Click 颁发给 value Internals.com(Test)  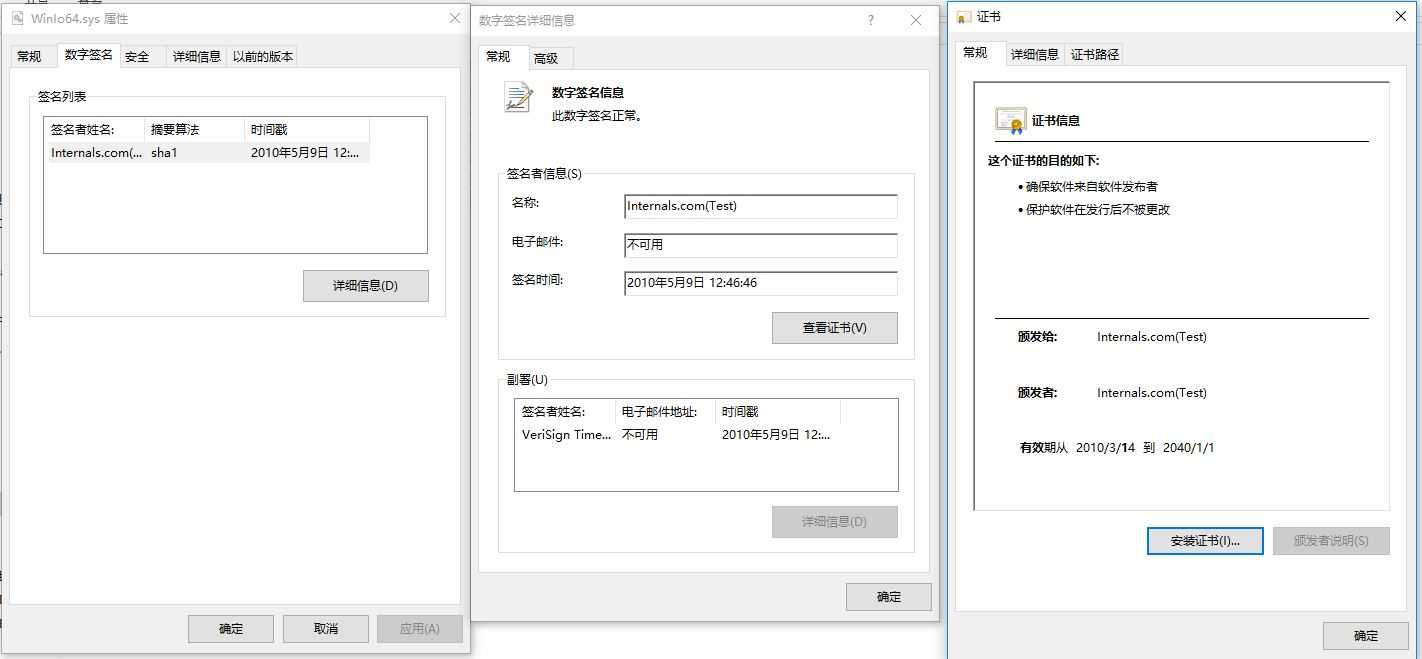point(1152,337)
